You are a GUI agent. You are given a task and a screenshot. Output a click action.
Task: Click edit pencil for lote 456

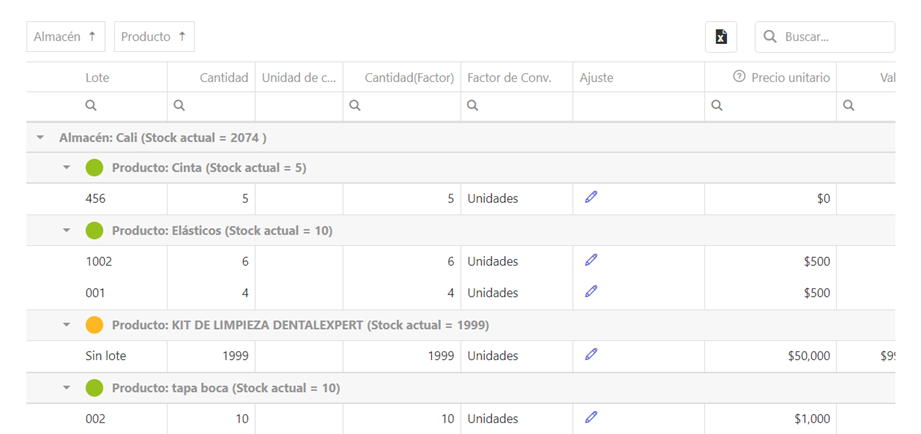pyautogui.click(x=591, y=197)
